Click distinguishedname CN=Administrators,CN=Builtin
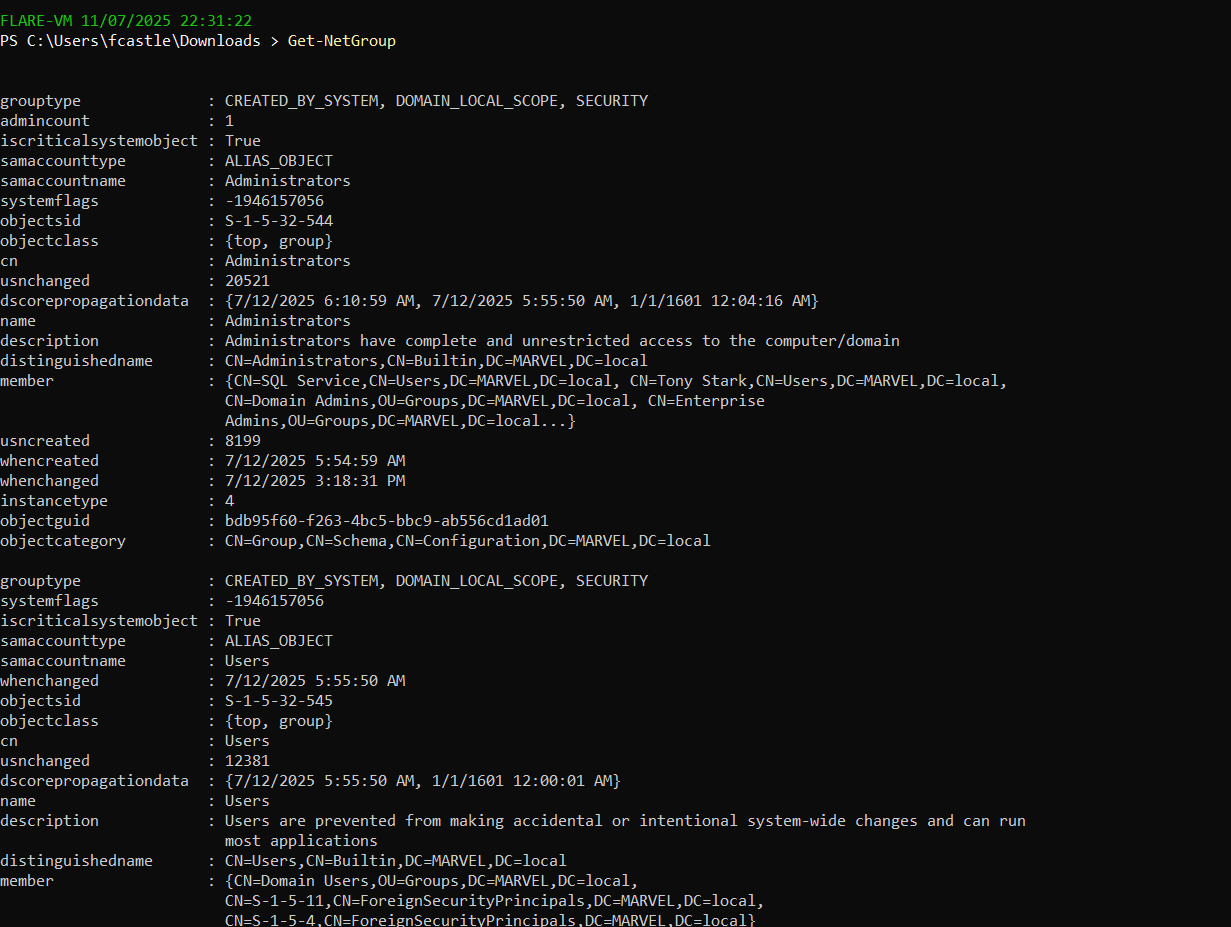 [x=436, y=361]
